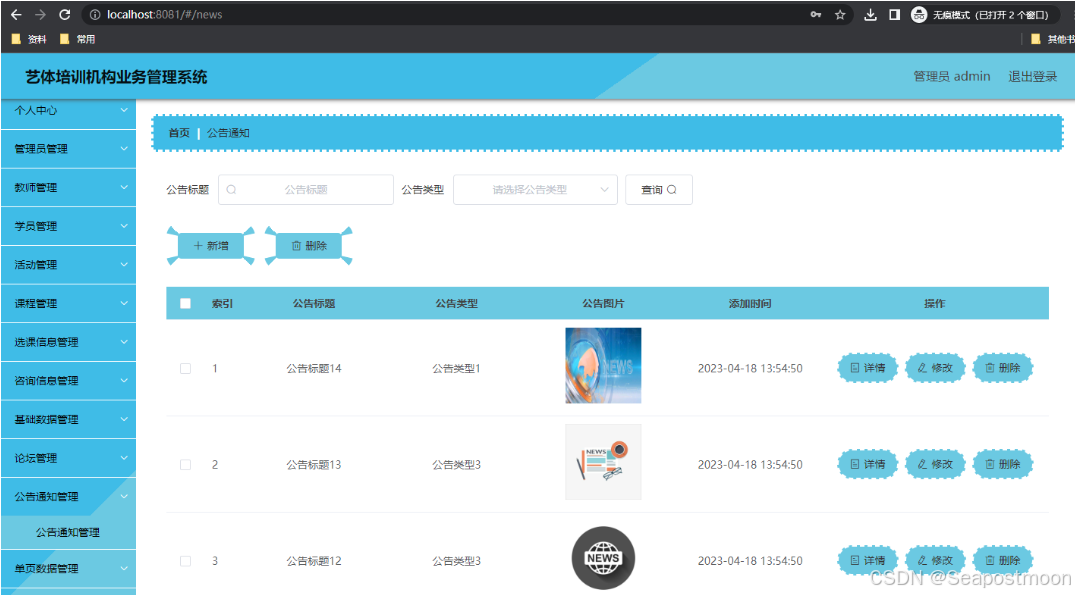This screenshot has height=595, width=1075.
Task: Click the incognito profile icon in browser toolbar
Action: tap(917, 15)
